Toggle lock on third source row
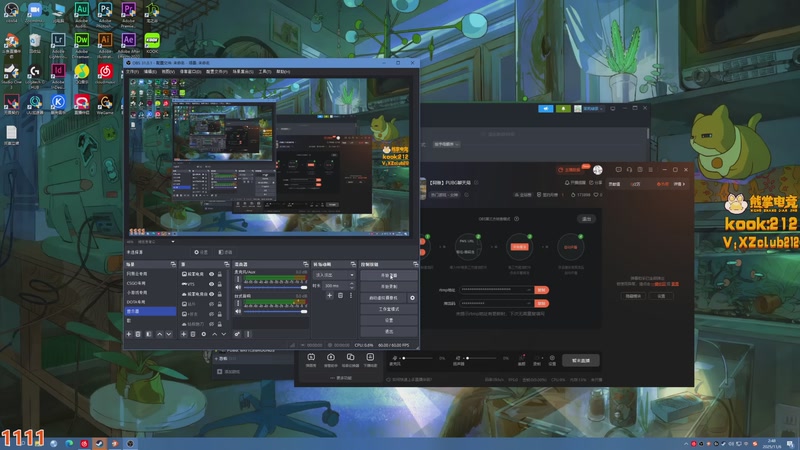 220,294
